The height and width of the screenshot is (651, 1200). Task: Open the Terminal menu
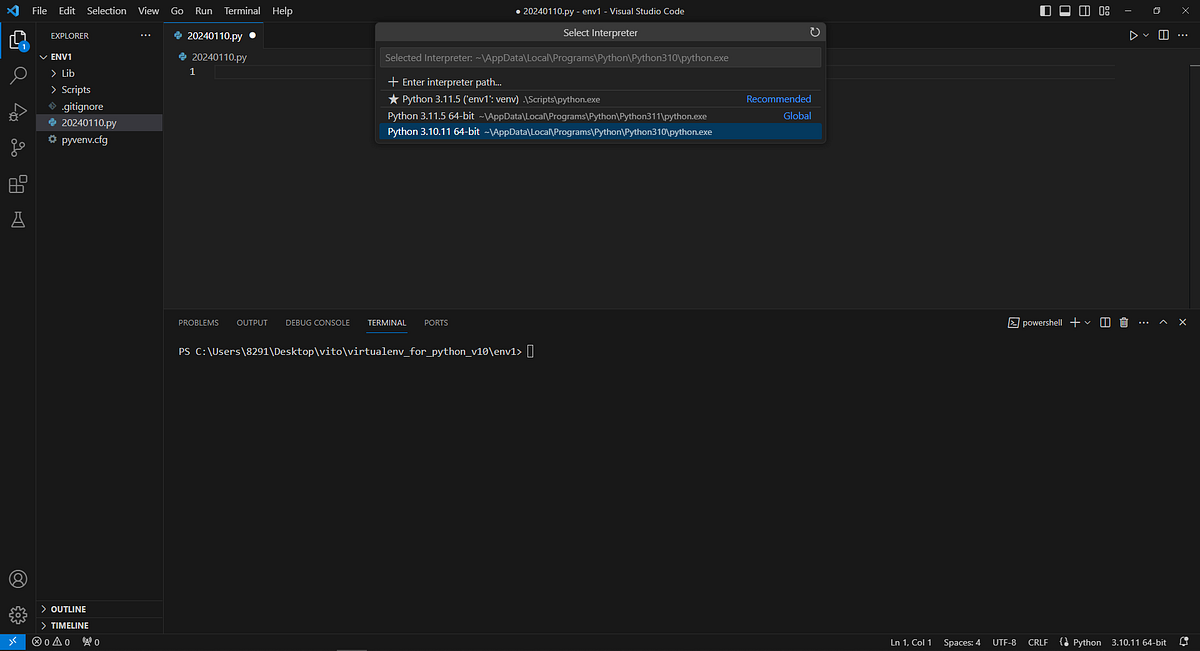click(243, 11)
